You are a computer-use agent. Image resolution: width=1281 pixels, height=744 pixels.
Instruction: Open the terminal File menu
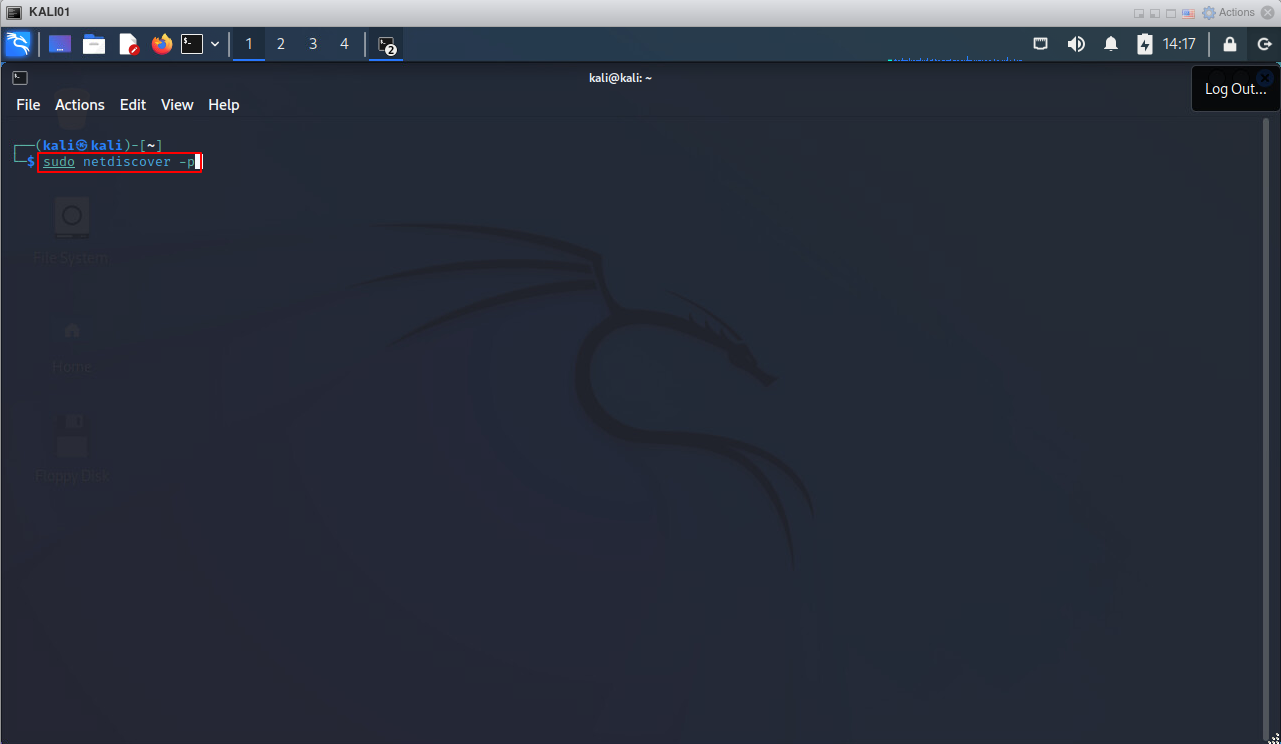coord(28,105)
